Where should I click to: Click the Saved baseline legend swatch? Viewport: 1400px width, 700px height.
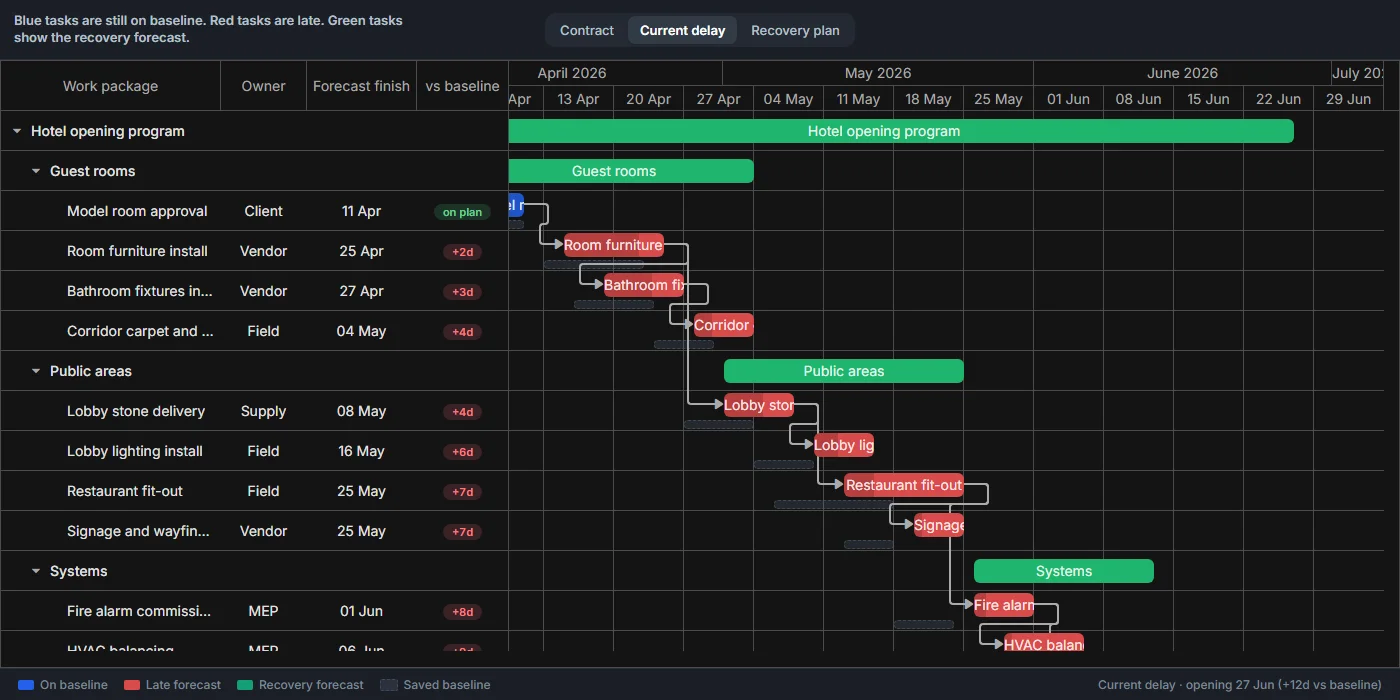click(389, 685)
